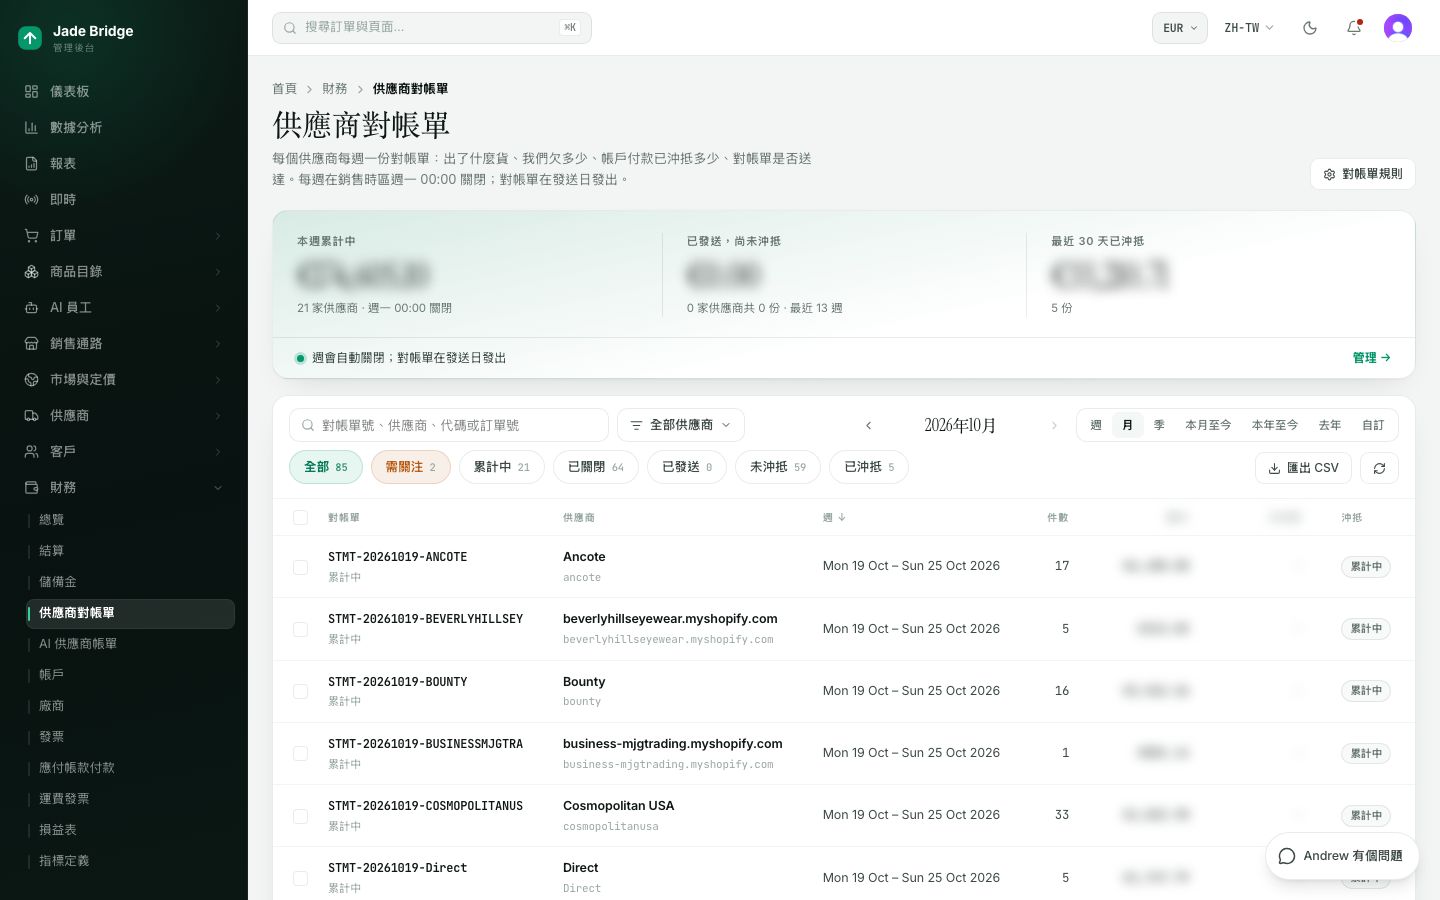This screenshot has height=900, width=1440.
Task: Go to next month arrow
Action: [x=1054, y=425]
